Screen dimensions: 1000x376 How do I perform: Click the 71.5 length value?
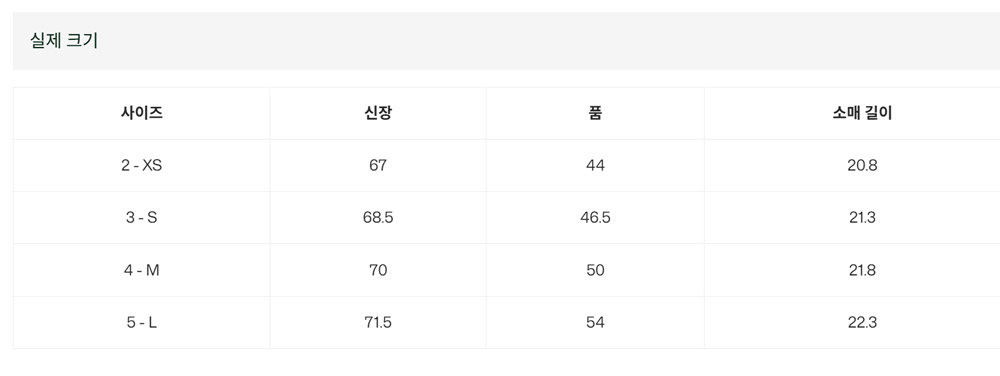(x=378, y=322)
